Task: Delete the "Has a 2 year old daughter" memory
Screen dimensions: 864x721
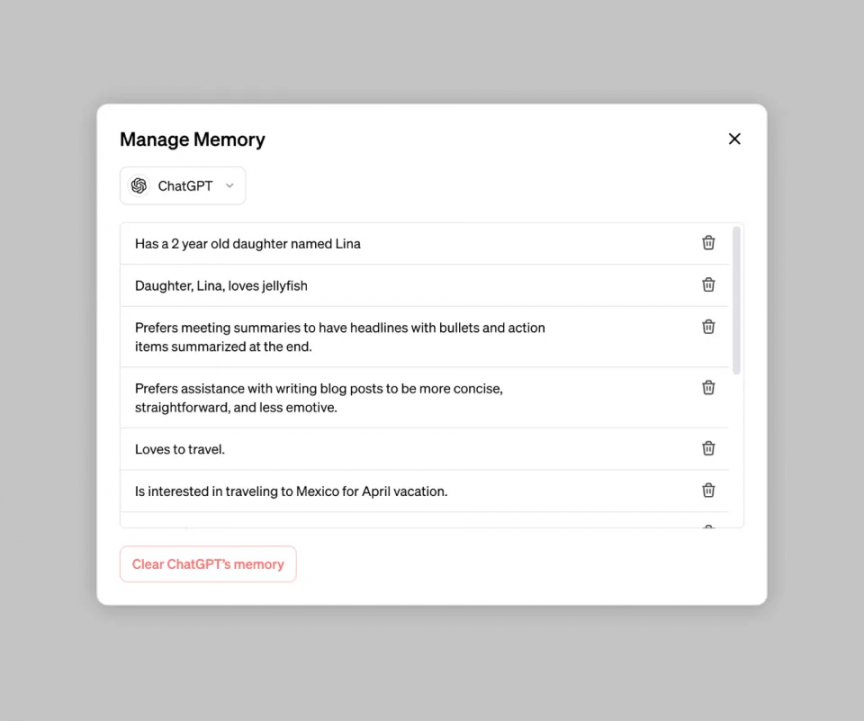Action: pos(708,242)
